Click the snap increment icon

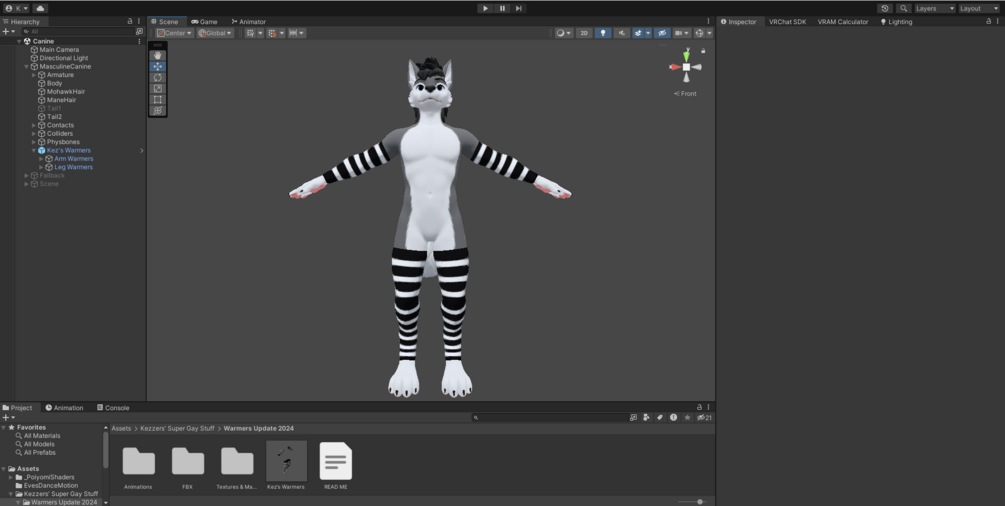click(x=296, y=33)
